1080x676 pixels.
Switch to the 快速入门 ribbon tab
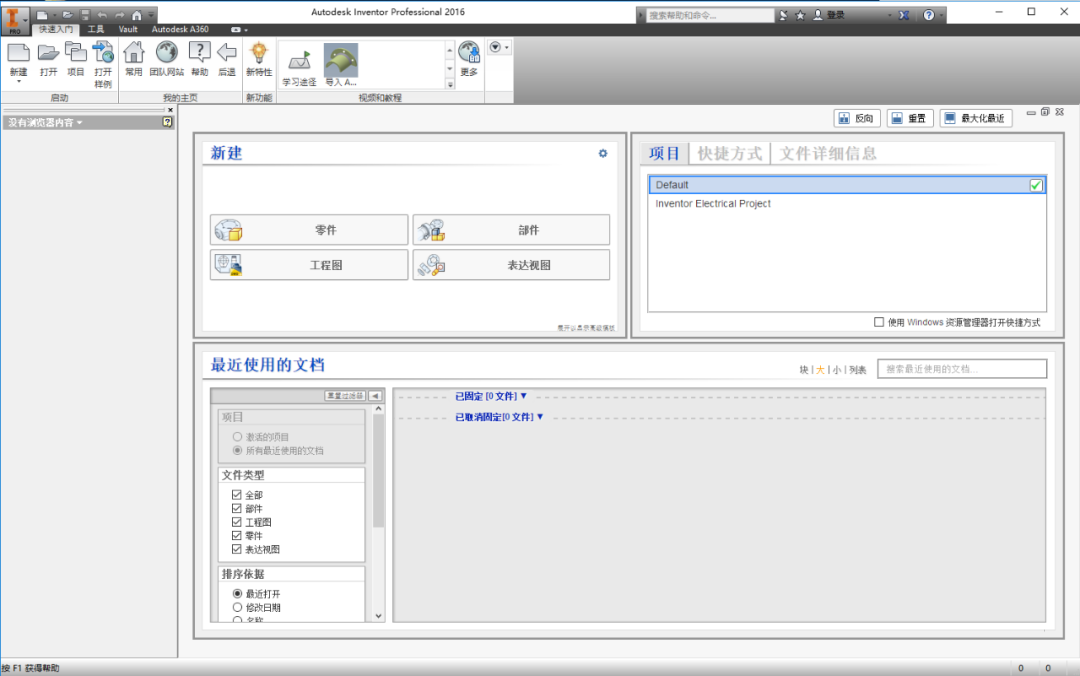pos(56,30)
